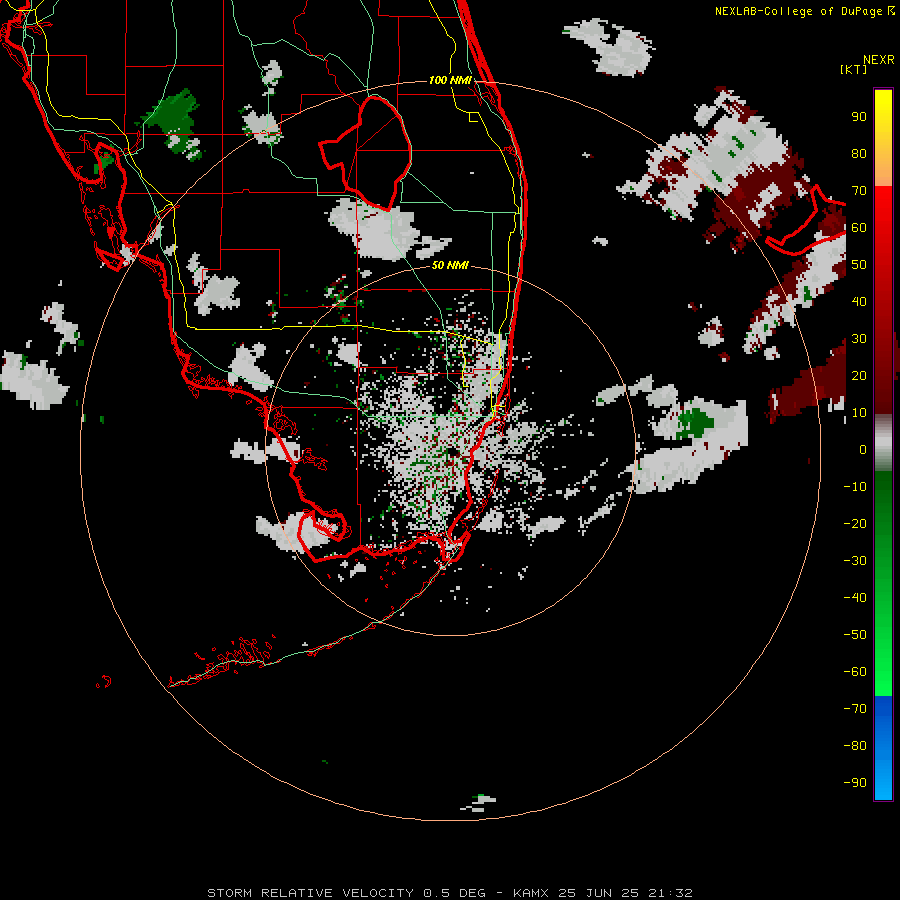Click the Storm Relative Velocity caption text
The width and height of the screenshot is (900, 900).
449,893
